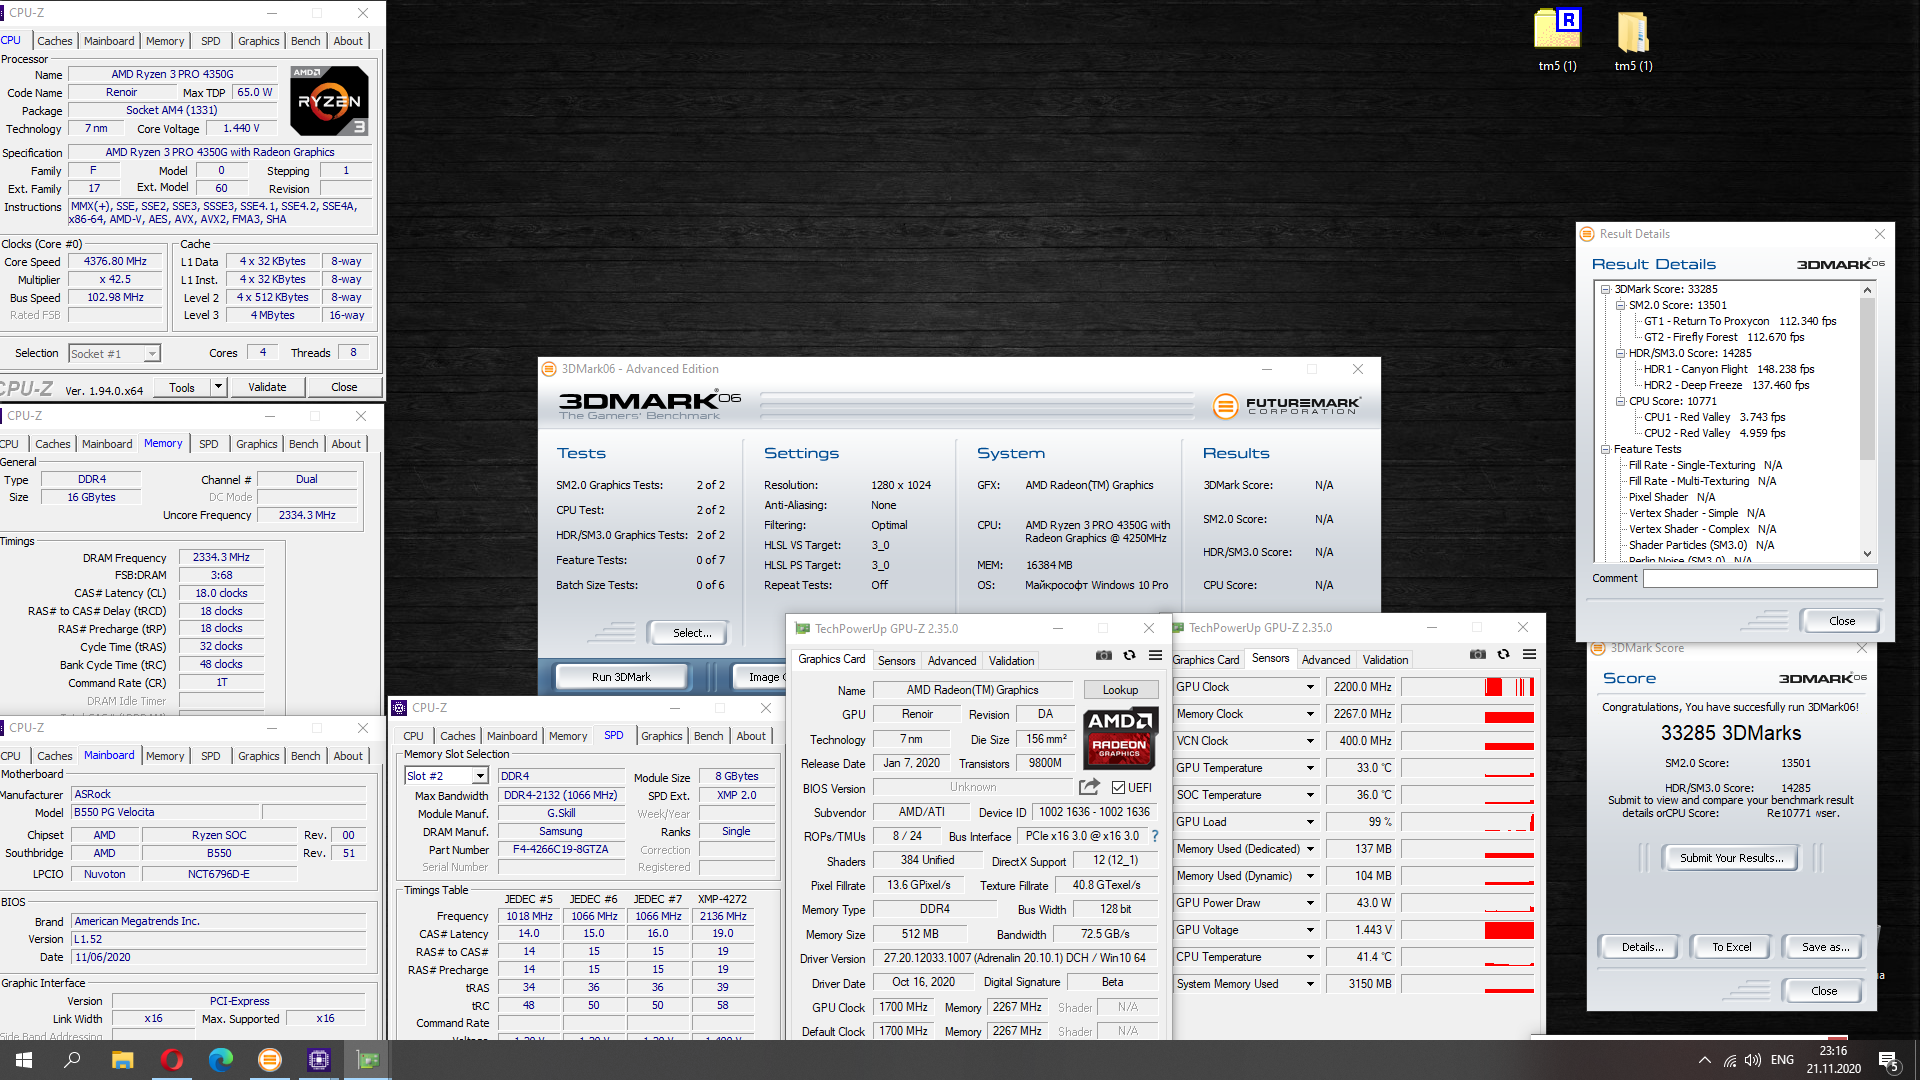Switch to Caches tab in top CPU-Z window
The image size is (1920, 1080).
coord(54,41)
